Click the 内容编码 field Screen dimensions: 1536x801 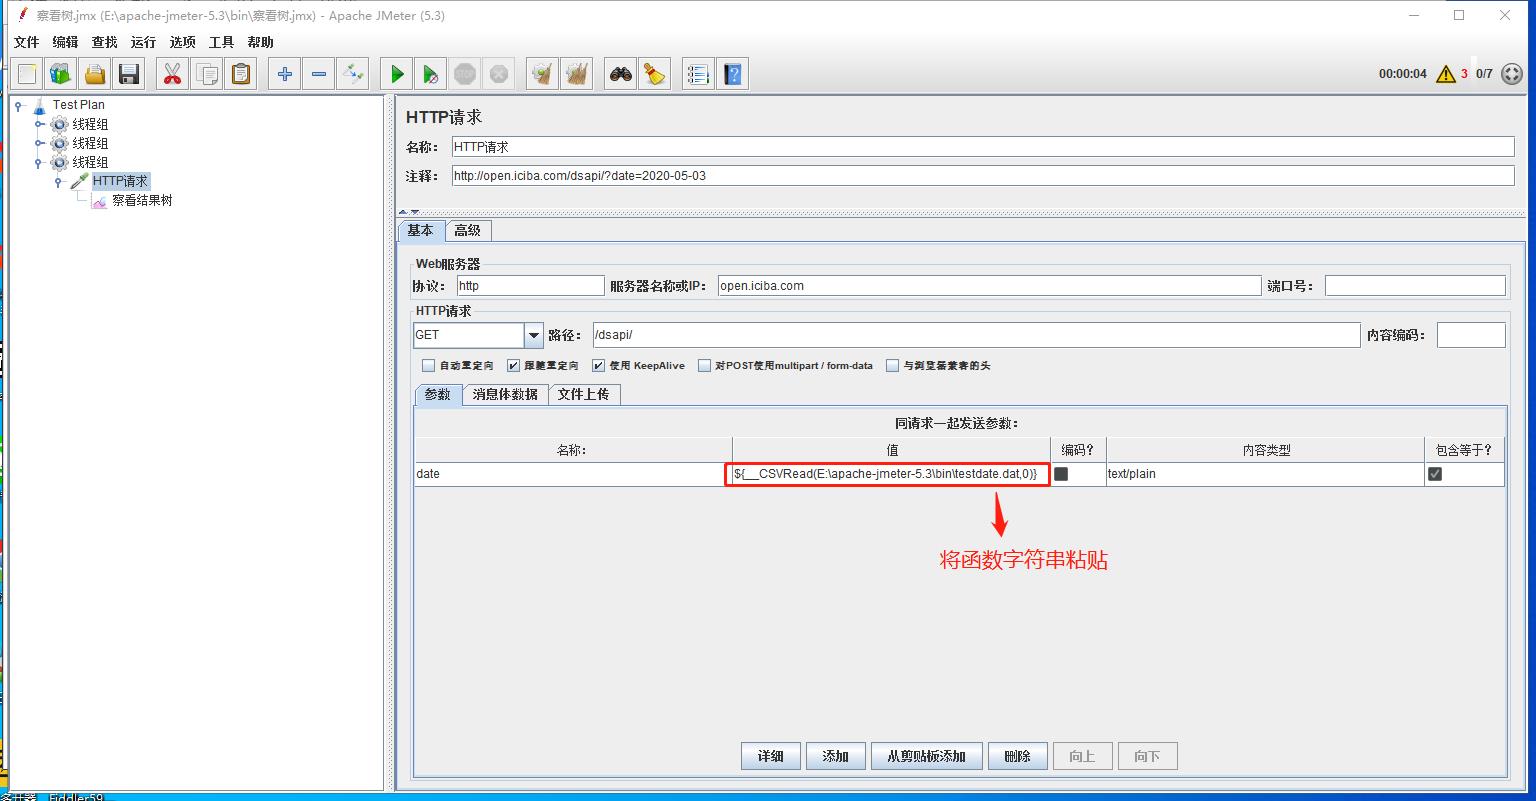point(1471,335)
